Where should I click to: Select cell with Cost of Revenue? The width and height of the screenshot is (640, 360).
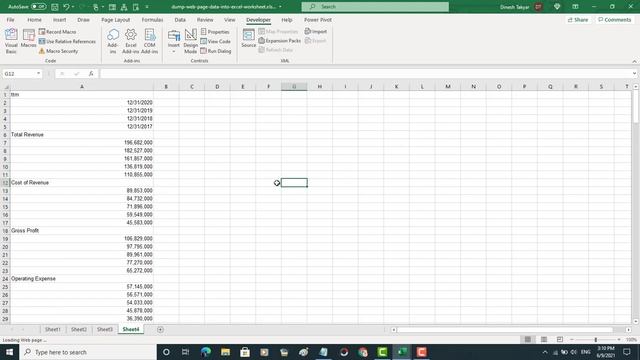click(x=82, y=182)
